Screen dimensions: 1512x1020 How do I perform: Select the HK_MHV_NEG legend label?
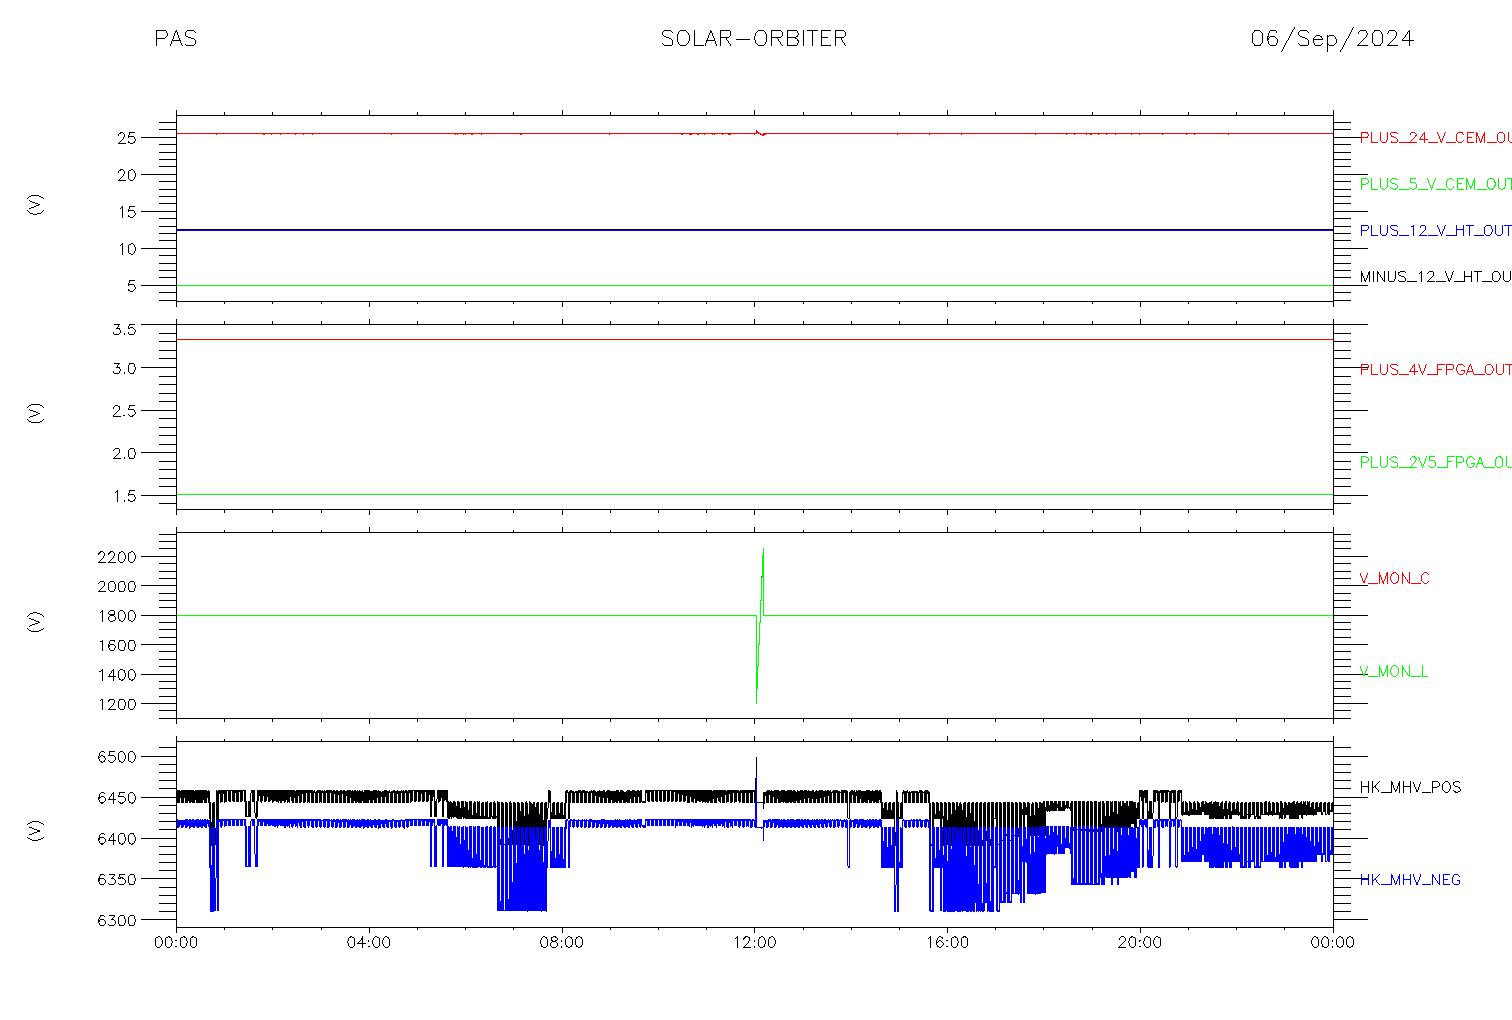[x=1410, y=880]
